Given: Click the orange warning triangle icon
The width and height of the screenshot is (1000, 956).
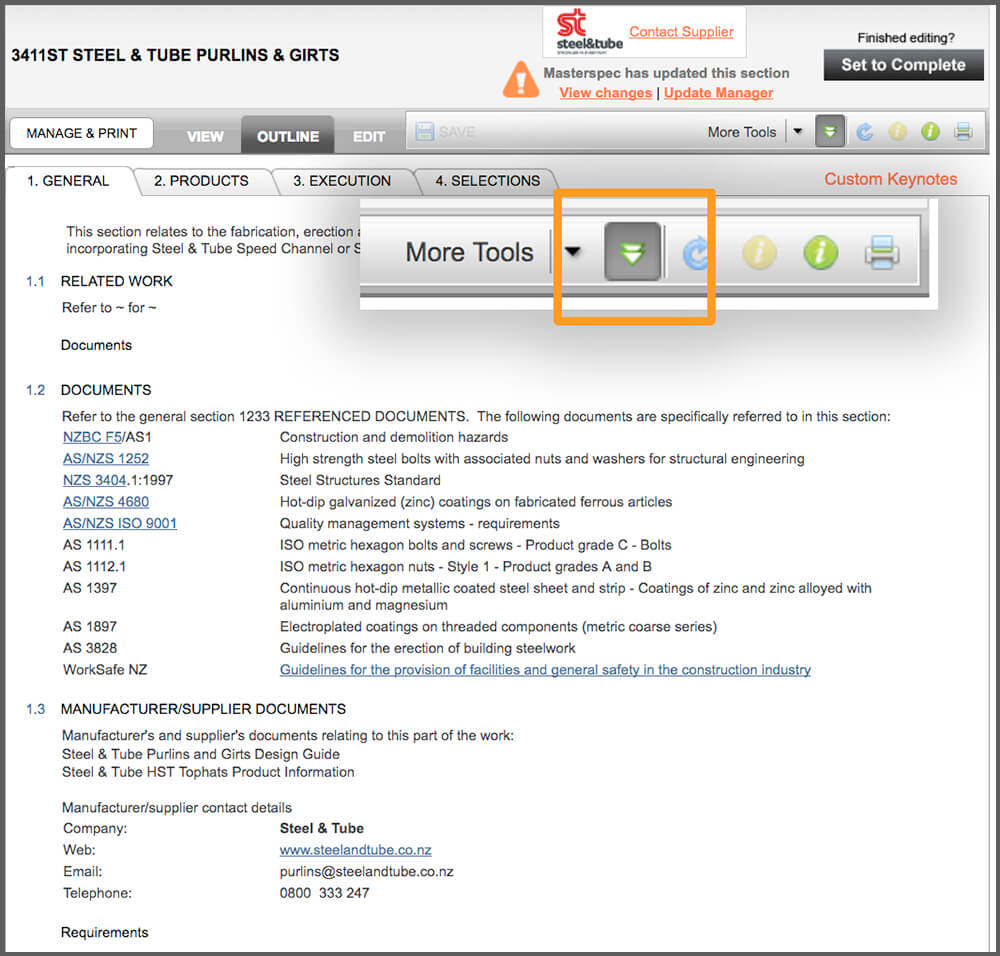Looking at the screenshot, I should pyautogui.click(x=520, y=80).
